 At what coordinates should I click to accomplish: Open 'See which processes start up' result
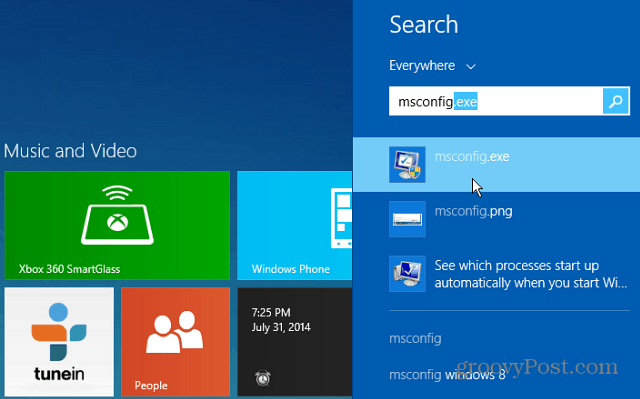[496, 274]
